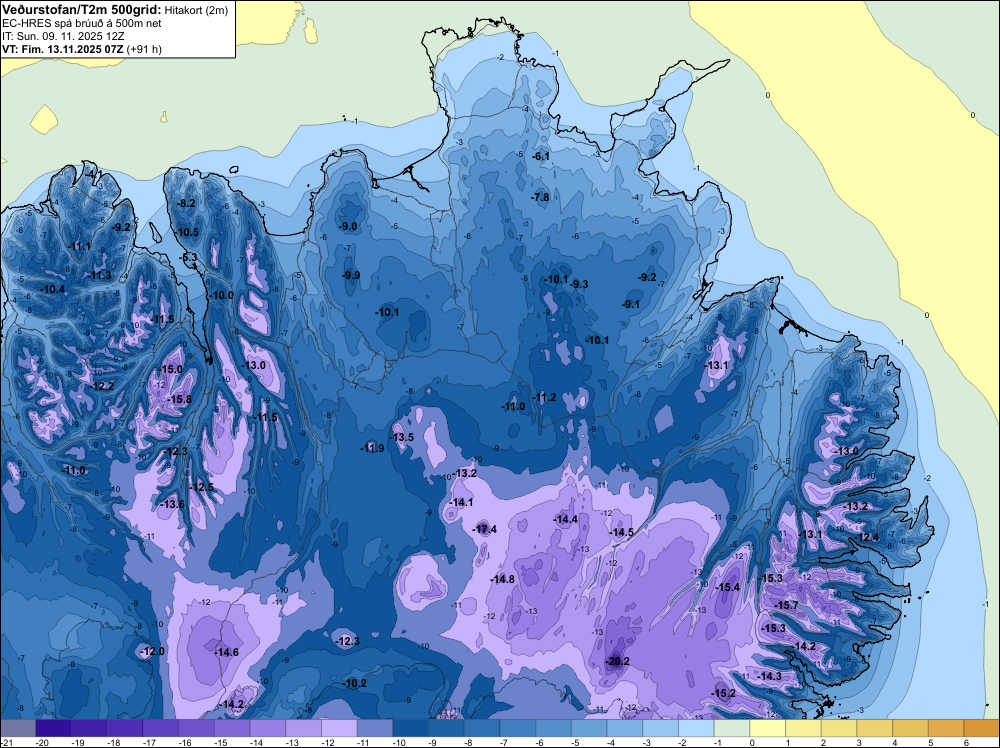The image size is (1000, 748).
Task: Click the -15.4 temperature label
Action: tap(727, 587)
